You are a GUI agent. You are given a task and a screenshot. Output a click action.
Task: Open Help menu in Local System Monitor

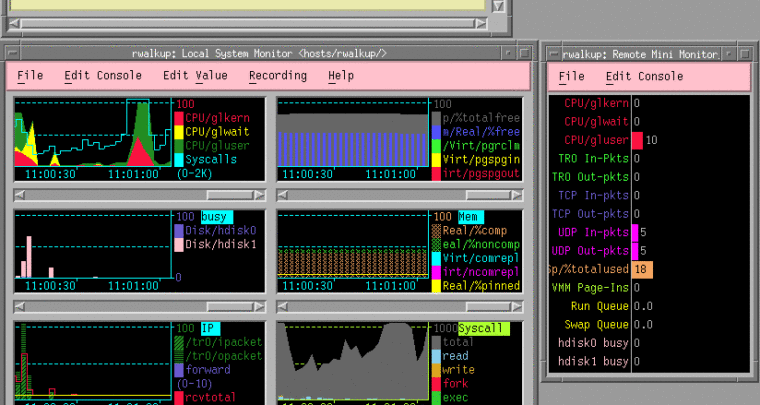coord(341,75)
